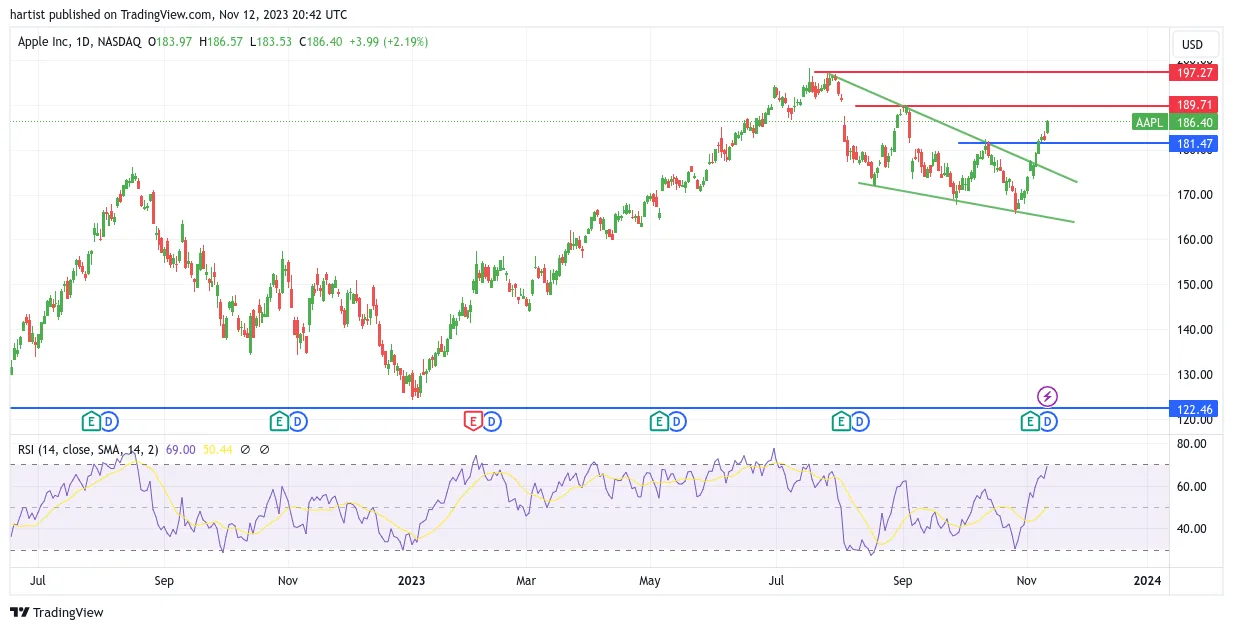The image size is (1233, 630).
Task: Click the 2023 label on time axis
Action: pos(412,580)
